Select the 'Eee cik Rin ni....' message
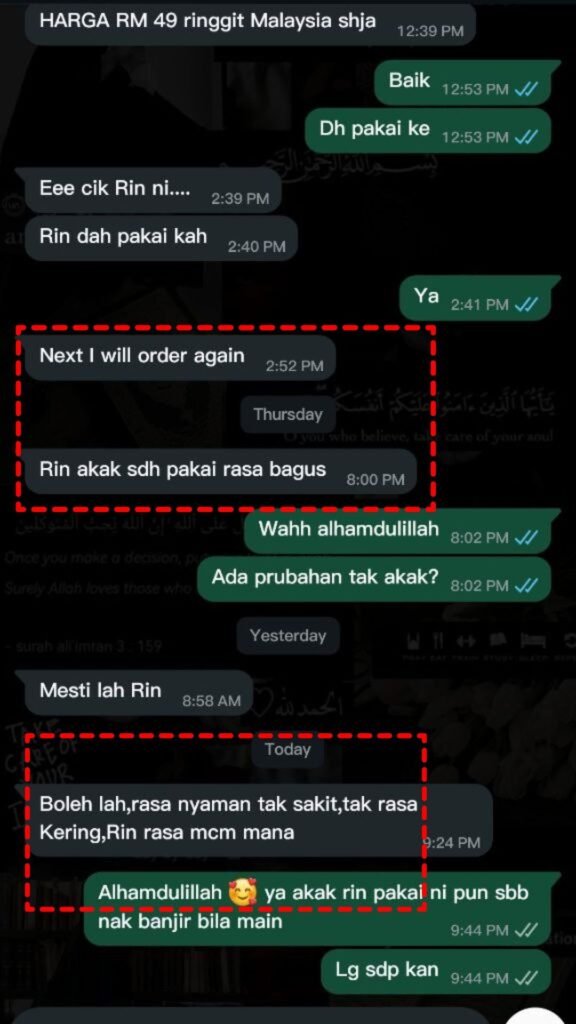The height and width of the screenshot is (1024, 576). click(x=153, y=191)
